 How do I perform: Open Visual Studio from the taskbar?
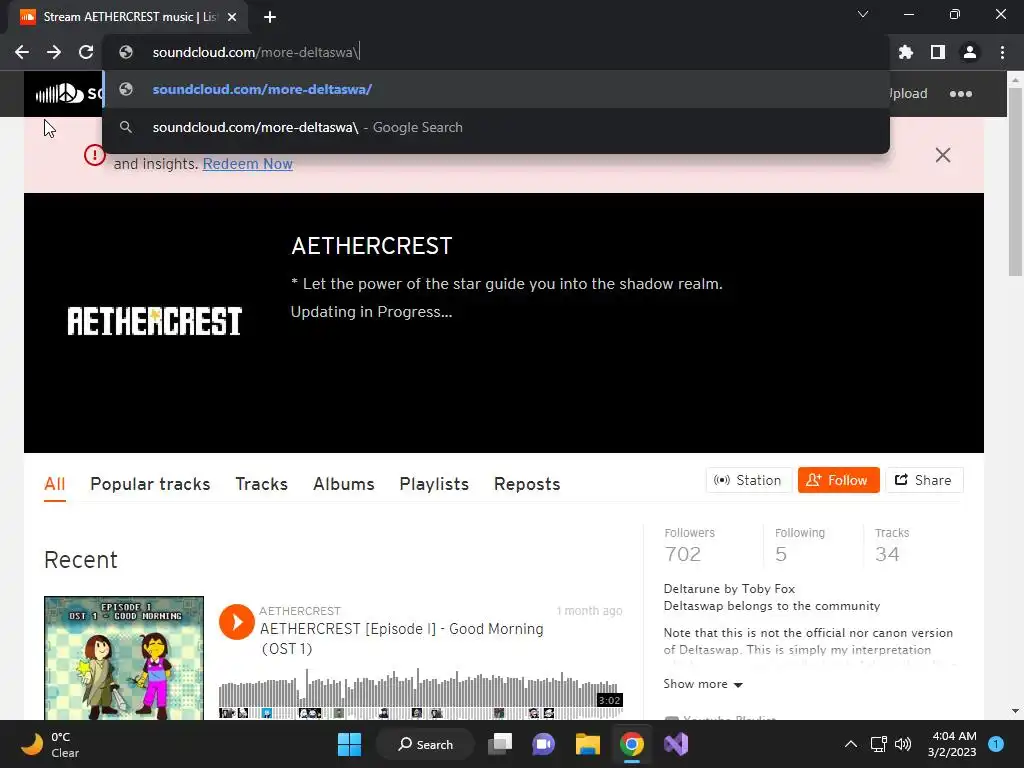pos(676,744)
